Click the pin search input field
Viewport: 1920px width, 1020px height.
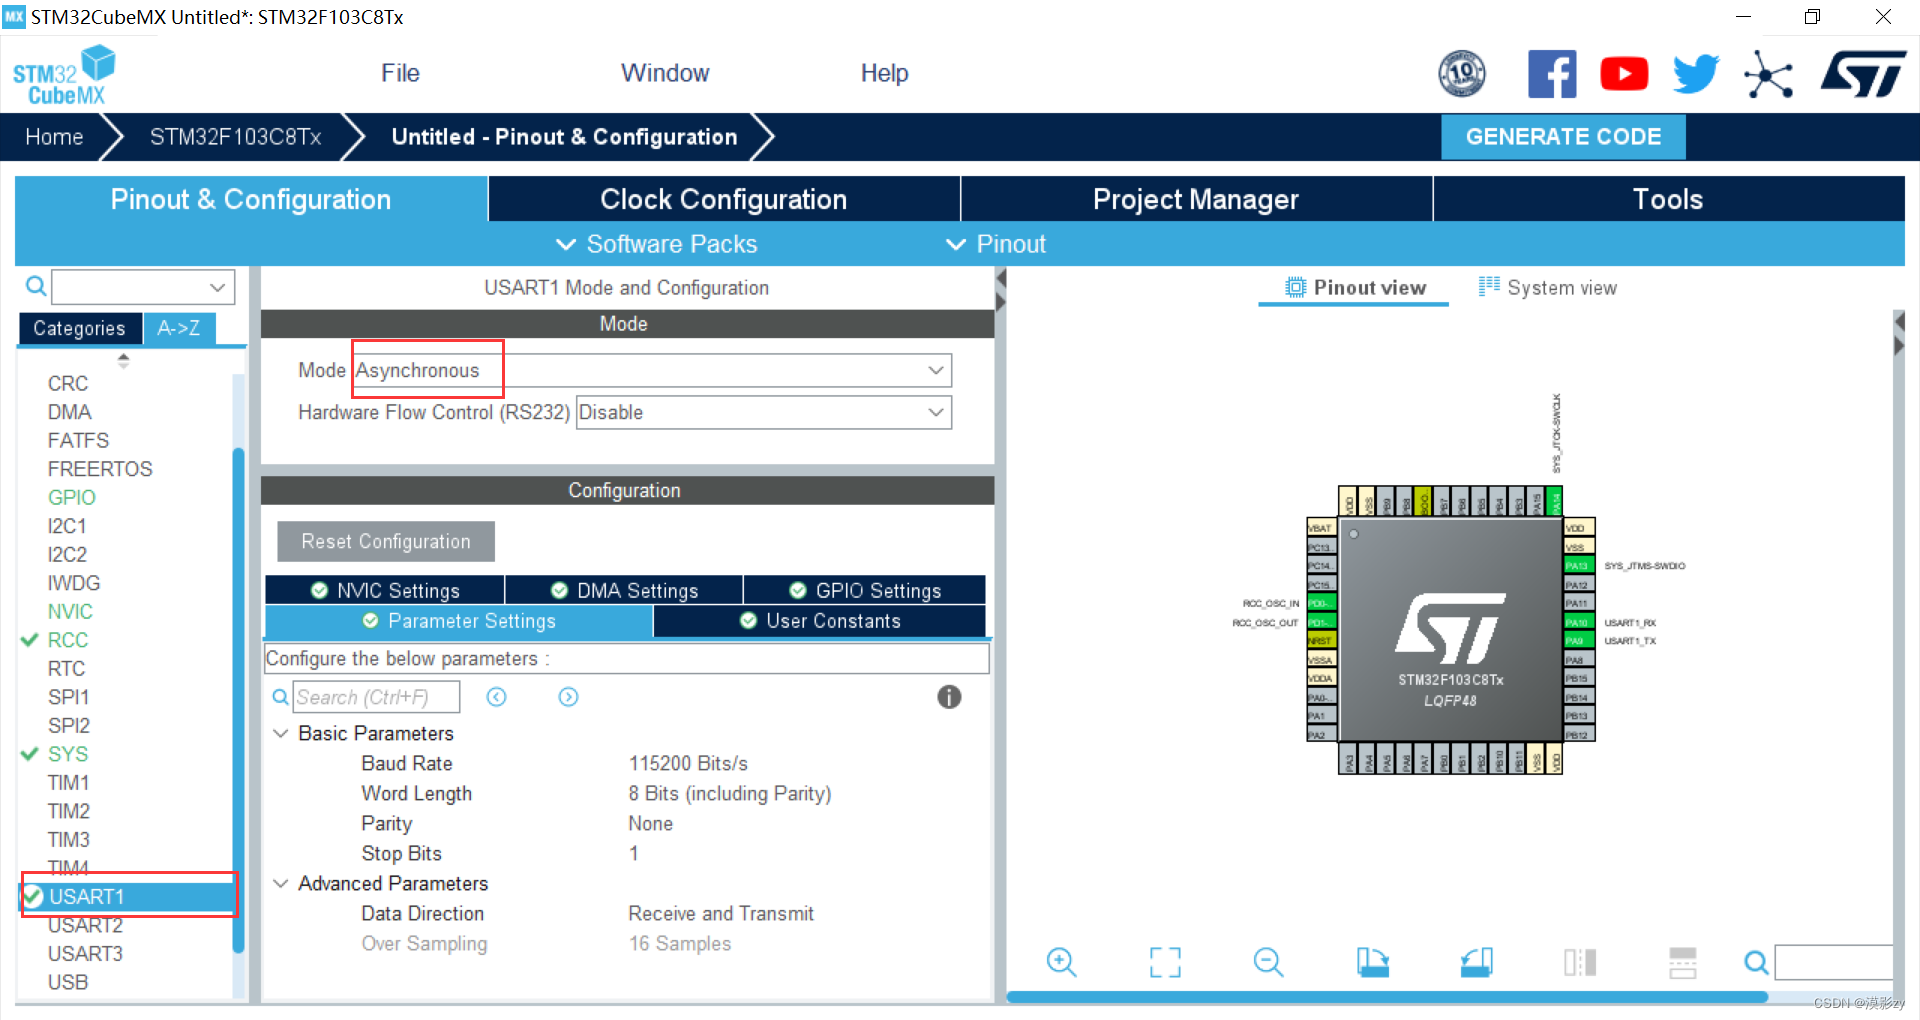[1834, 962]
